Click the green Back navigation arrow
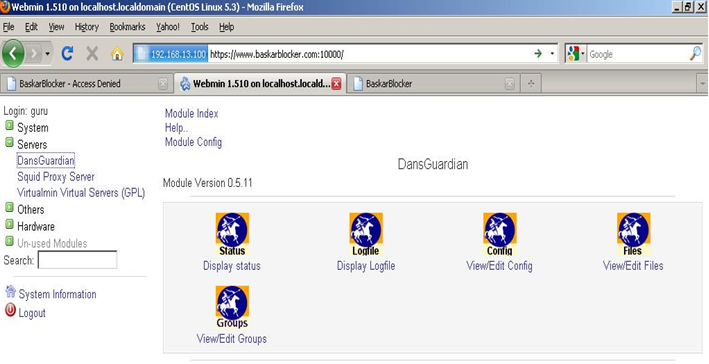Image resolution: width=709 pixels, height=364 pixels. pyautogui.click(x=13, y=54)
